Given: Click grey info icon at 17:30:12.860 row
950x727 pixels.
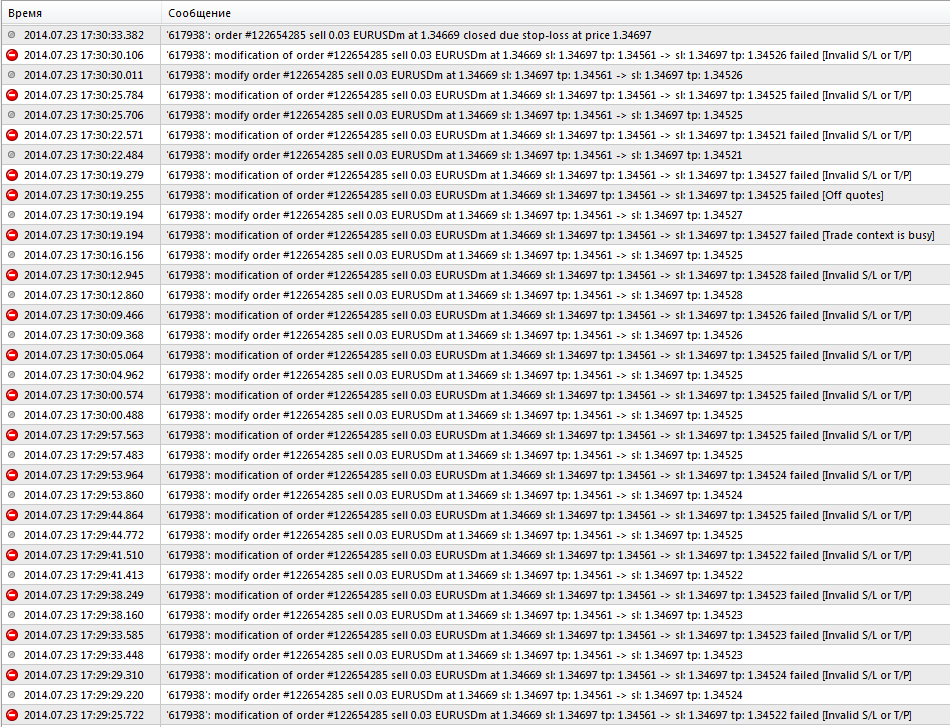Looking at the screenshot, I should (x=12, y=295).
